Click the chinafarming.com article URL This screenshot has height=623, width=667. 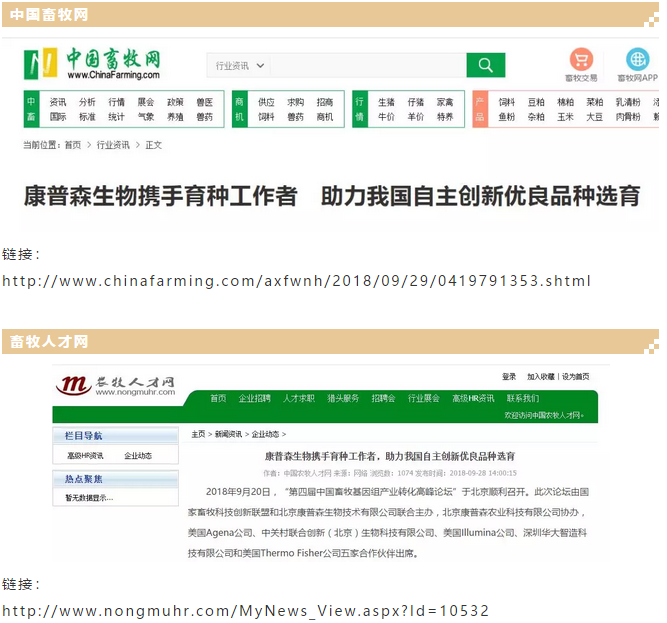point(296,281)
